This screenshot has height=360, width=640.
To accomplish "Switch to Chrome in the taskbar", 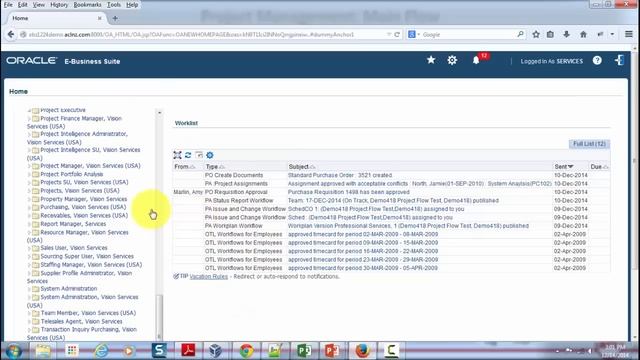I will [246, 351].
